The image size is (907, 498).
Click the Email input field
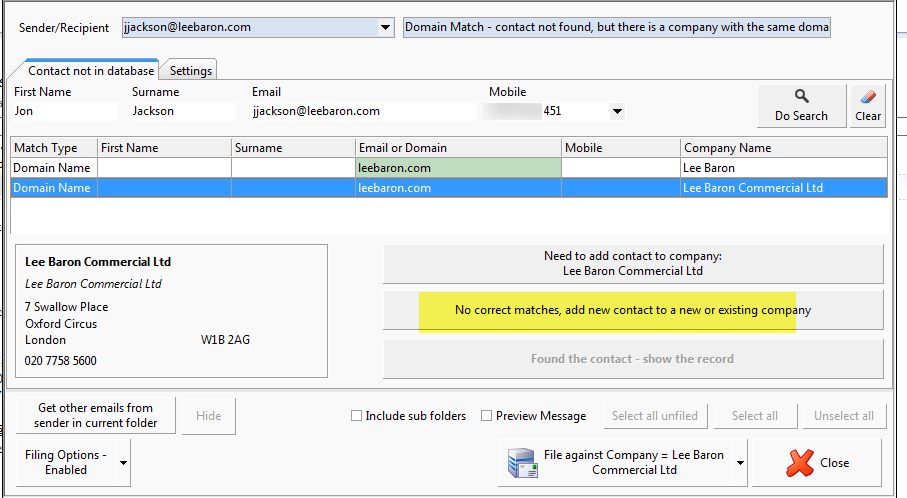360,111
